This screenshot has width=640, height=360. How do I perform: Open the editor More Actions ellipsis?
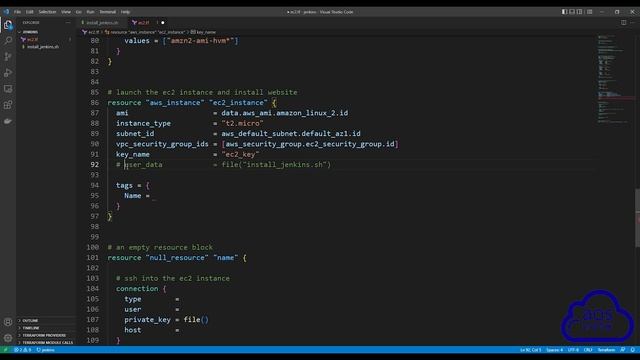click(x=633, y=22)
